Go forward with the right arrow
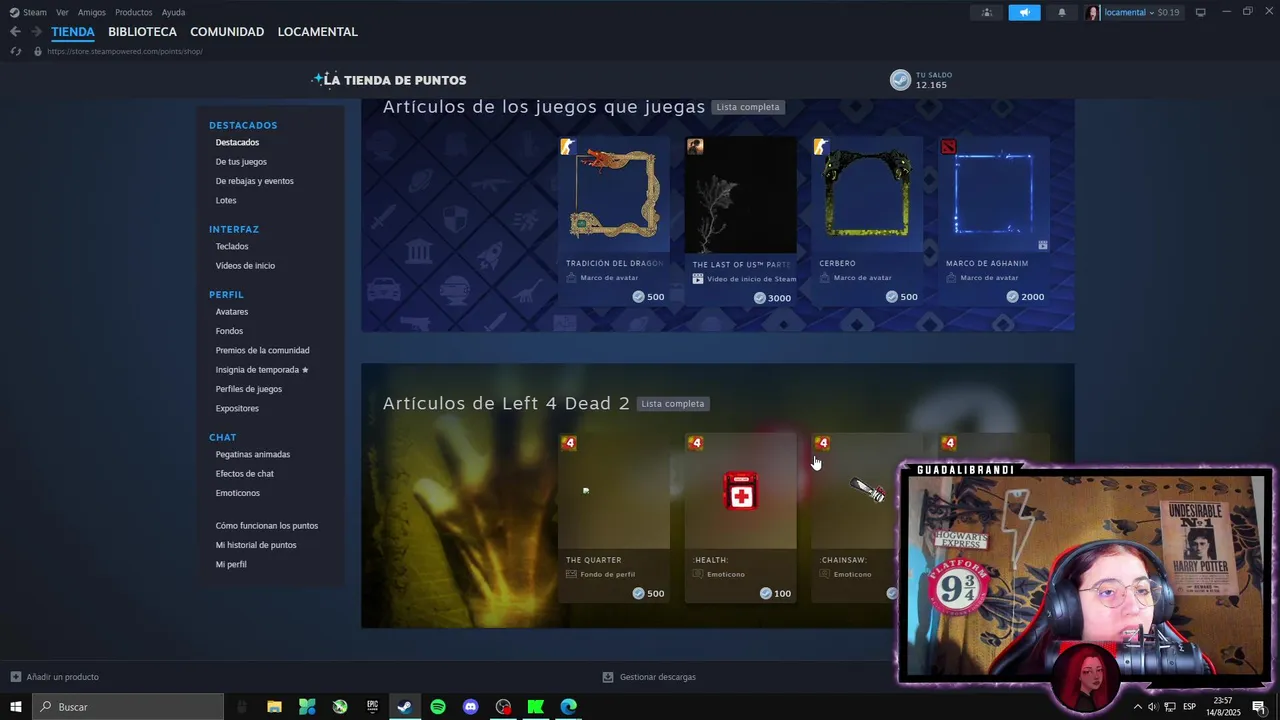Image resolution: width=1280 pixels, height=720 pixels. coord(37,32)
